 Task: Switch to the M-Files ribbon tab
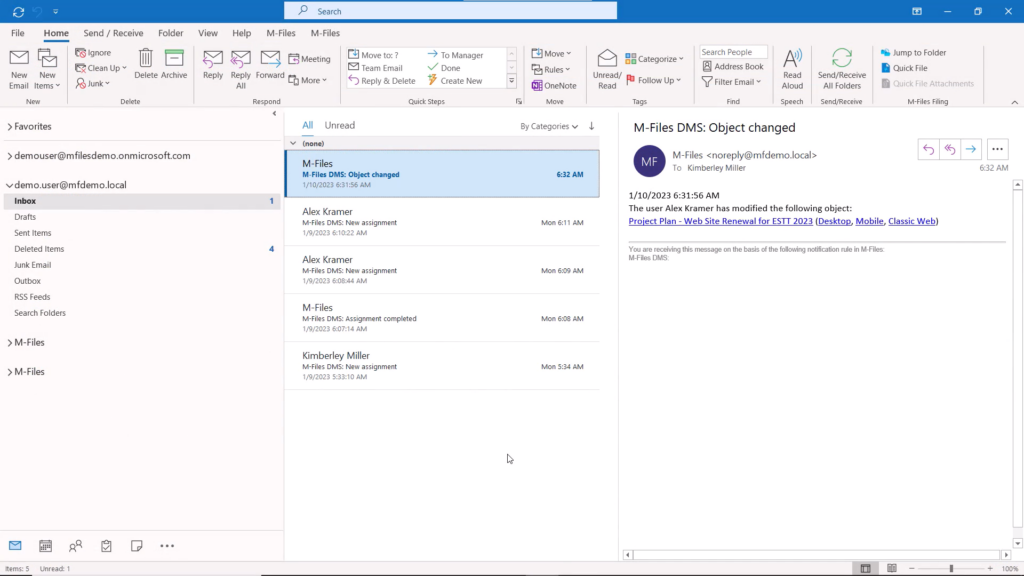coord(281,32)
